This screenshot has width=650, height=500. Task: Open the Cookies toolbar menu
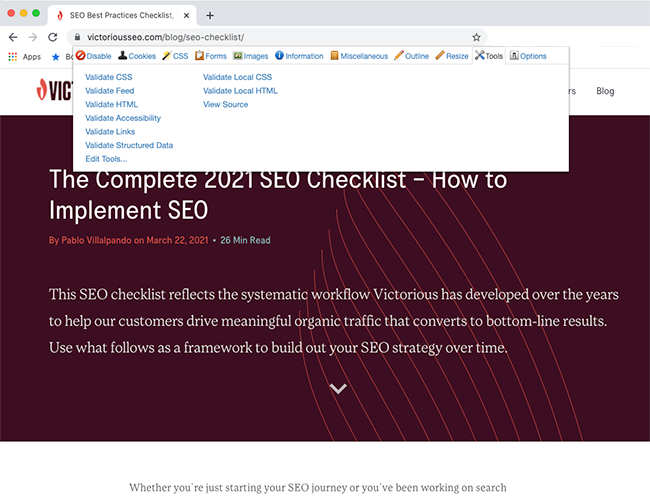click(137, 56)
